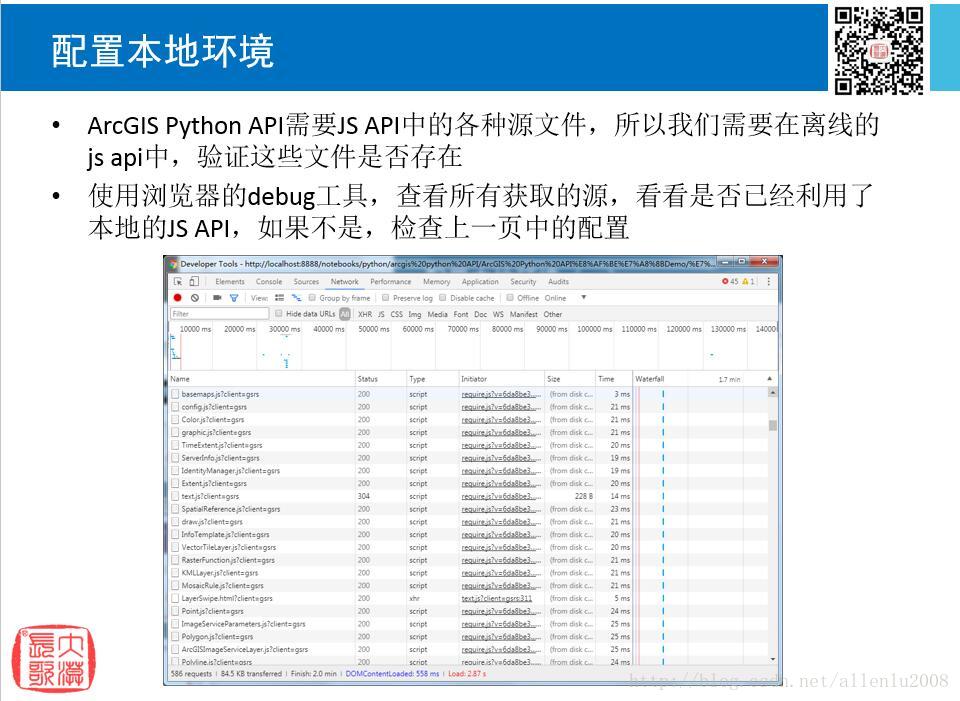Sort by the Size column header

tap(570, 379)
